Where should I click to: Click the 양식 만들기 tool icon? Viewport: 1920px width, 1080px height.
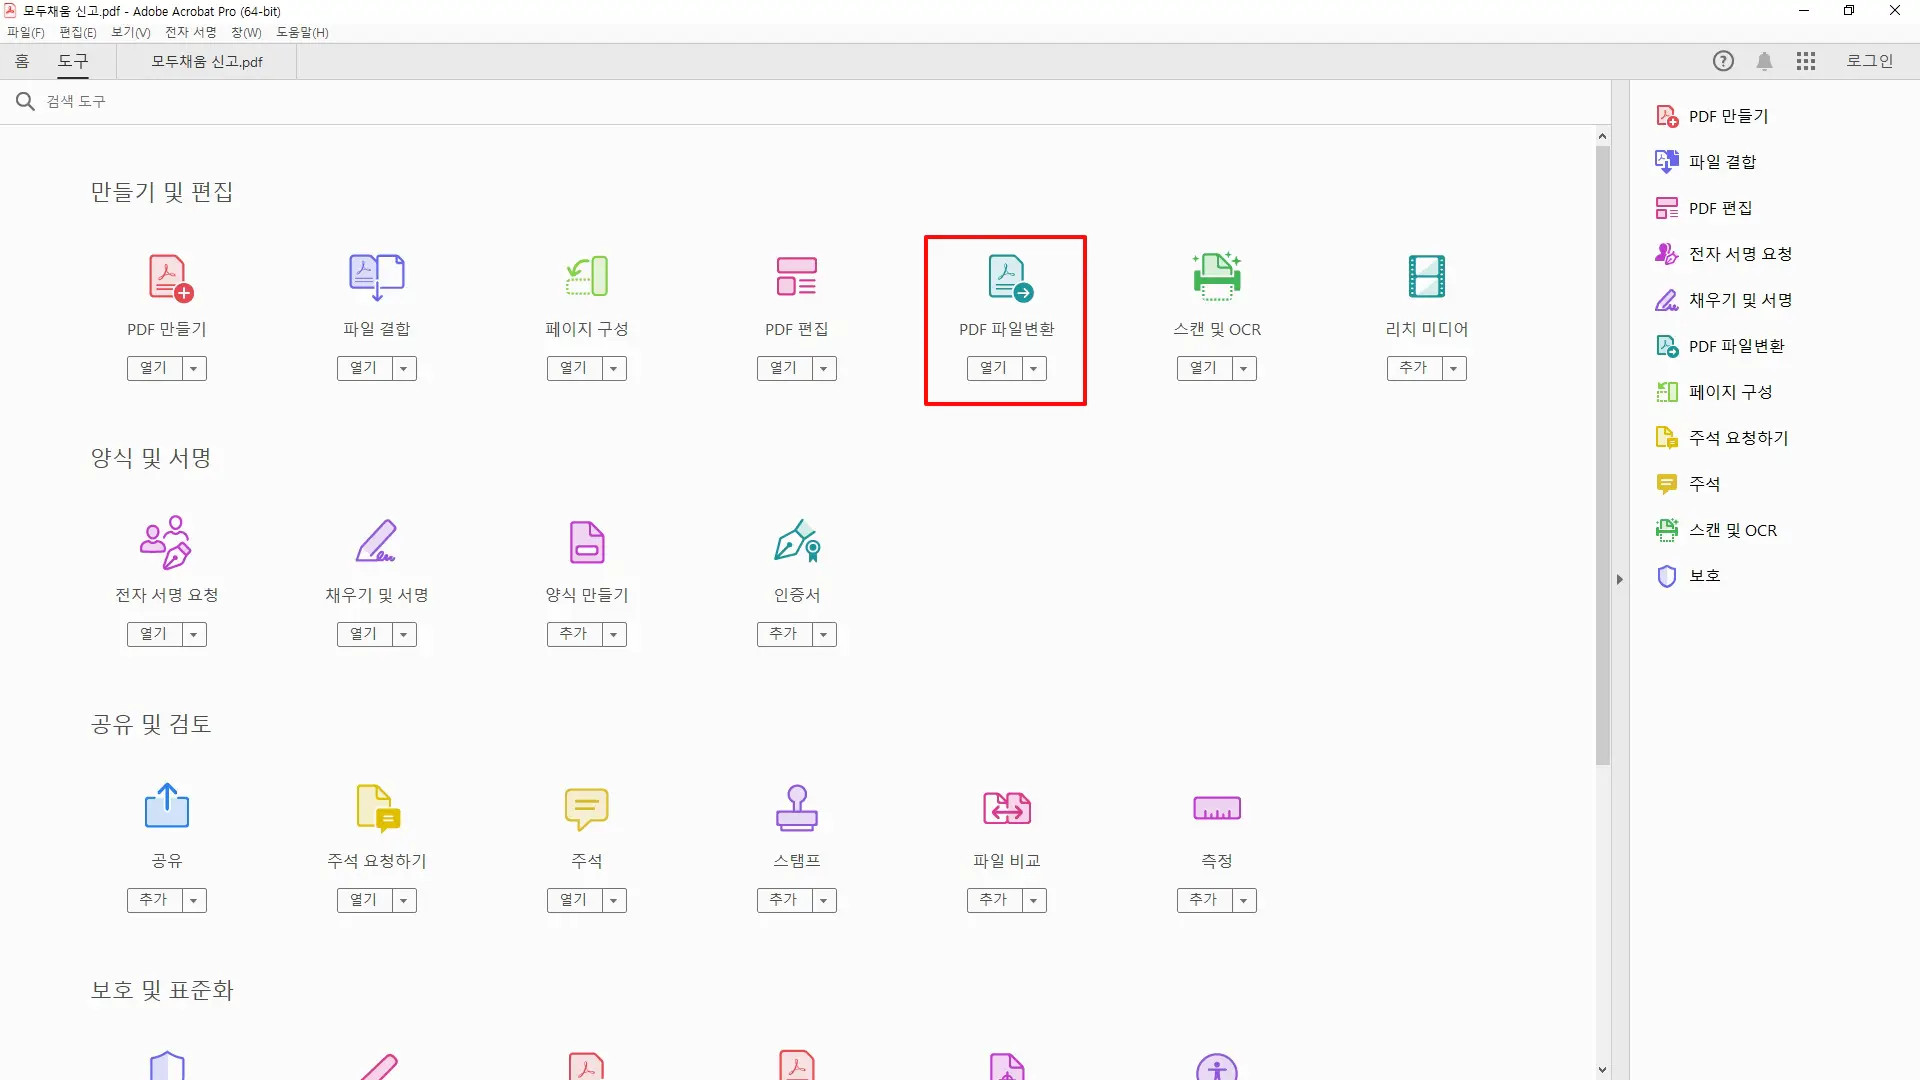tap(587, 542)
